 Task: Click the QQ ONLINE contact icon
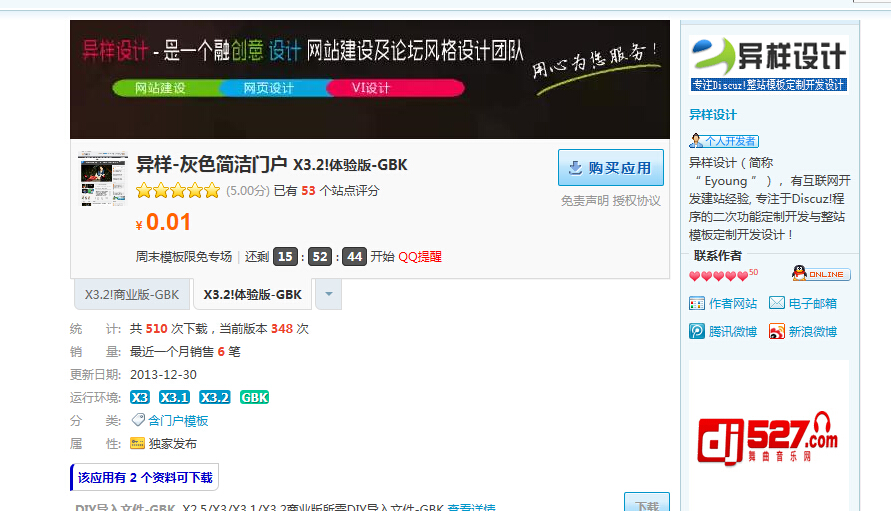pos(821,274)
